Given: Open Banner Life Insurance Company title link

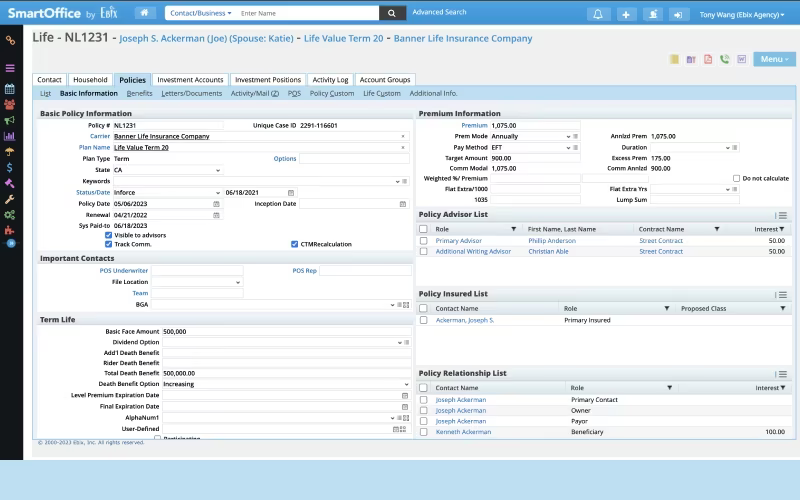Looking at the screenshot, I should (463, 38).
